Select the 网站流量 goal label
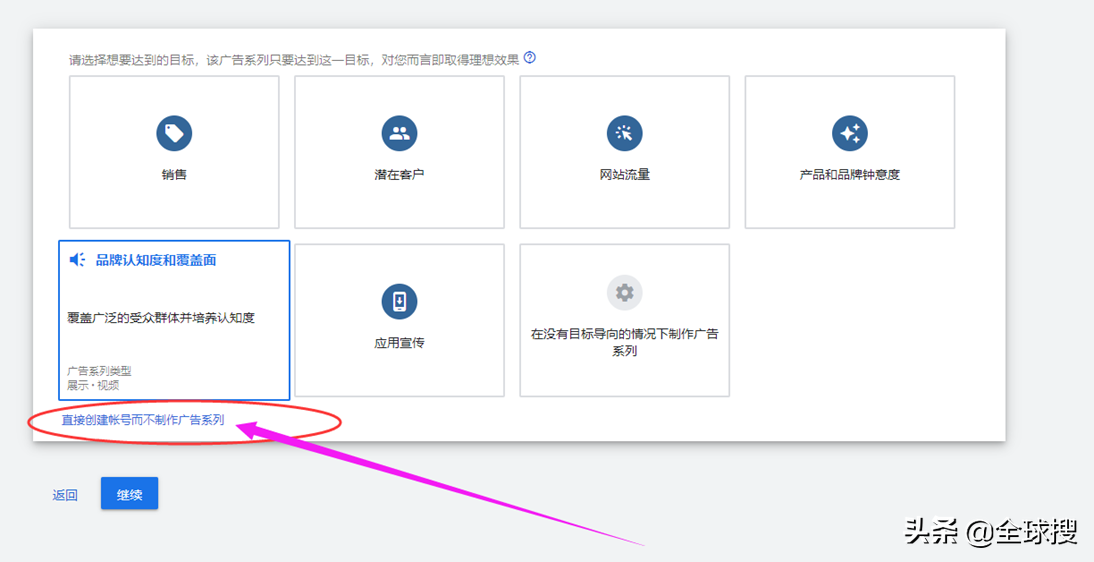The image size is (1094, 562). [x=624, y=175]
